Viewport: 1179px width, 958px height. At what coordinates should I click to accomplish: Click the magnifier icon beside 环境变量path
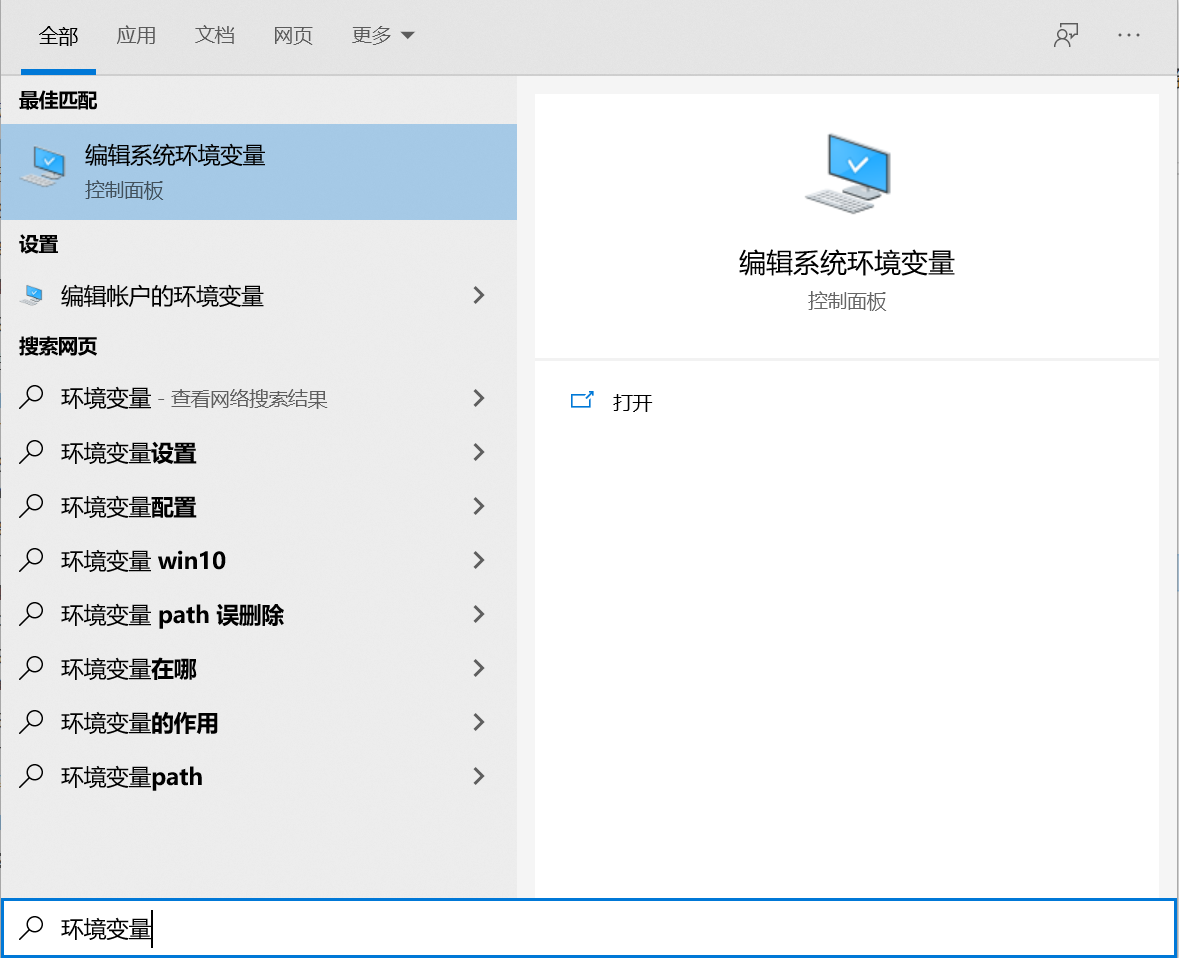click(30, 776)
